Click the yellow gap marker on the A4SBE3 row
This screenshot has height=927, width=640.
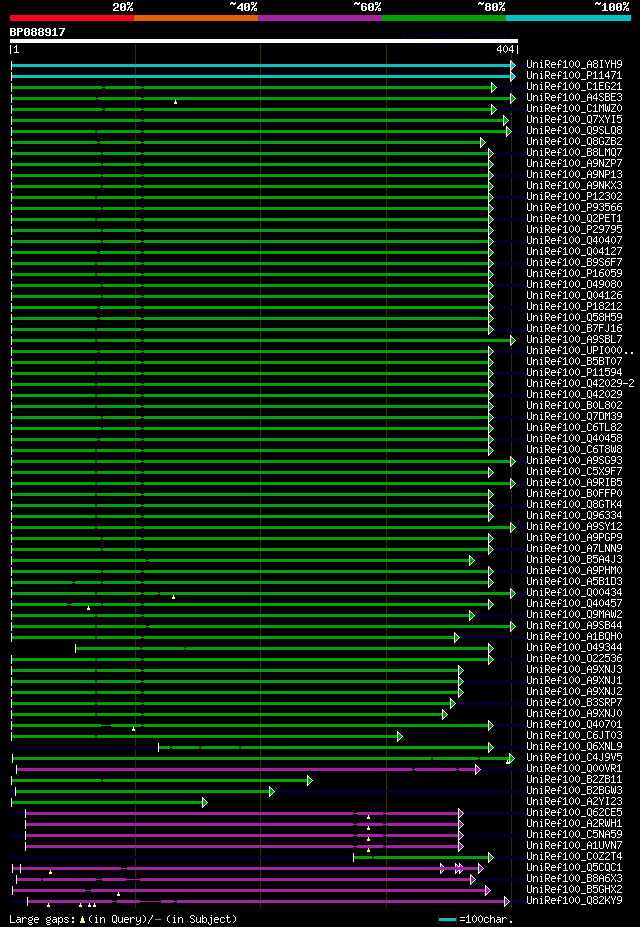[x=176, y=102]
